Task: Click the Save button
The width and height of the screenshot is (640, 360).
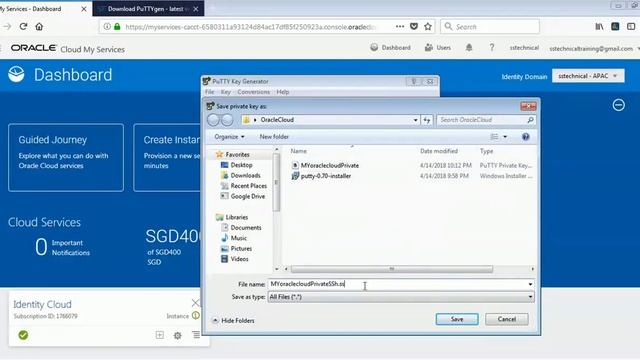Action: point(457,319)
